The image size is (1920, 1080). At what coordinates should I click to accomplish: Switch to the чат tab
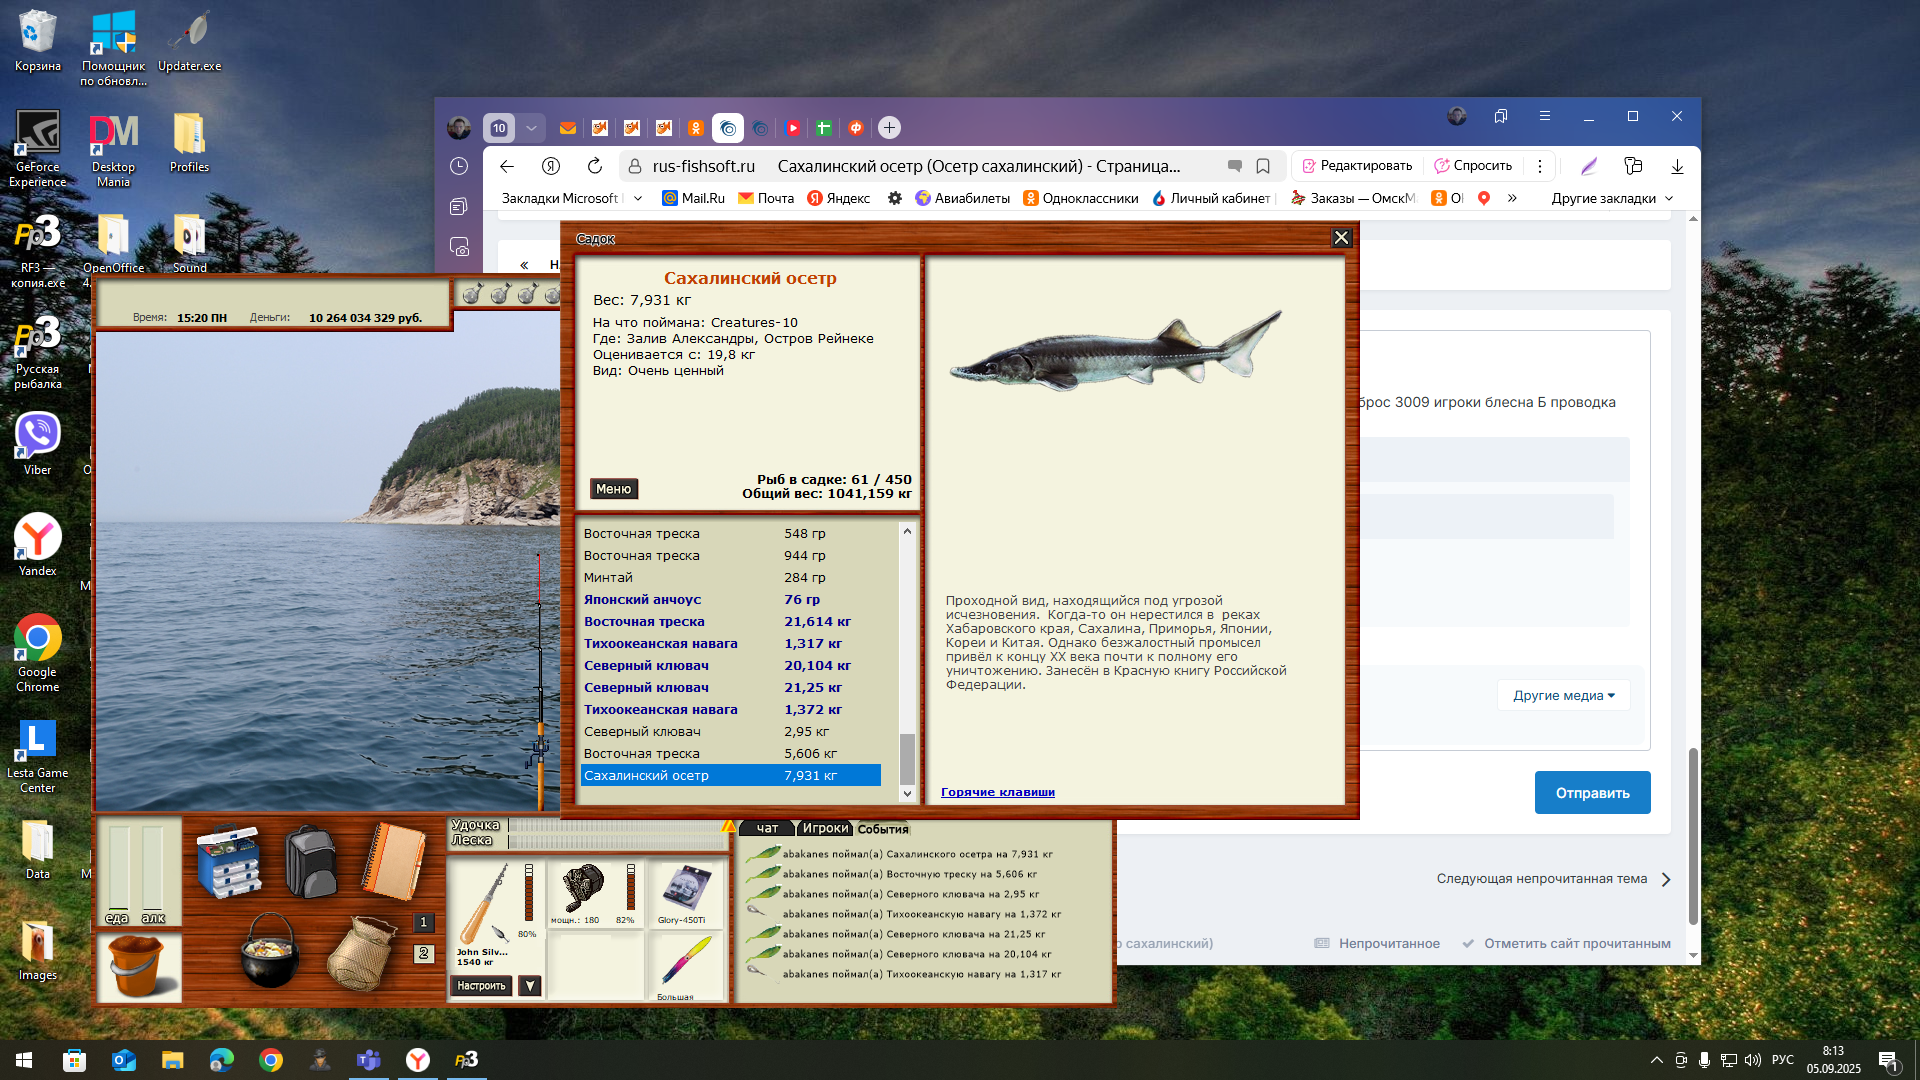click(767, 828)
